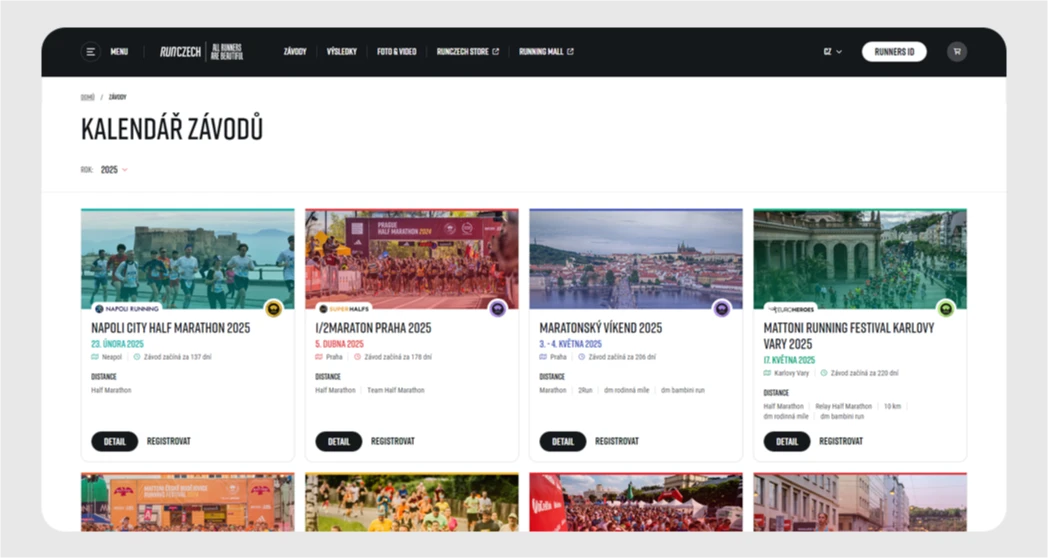
Task: Click the 2Run distance text
Action: [x=585, y=390]
